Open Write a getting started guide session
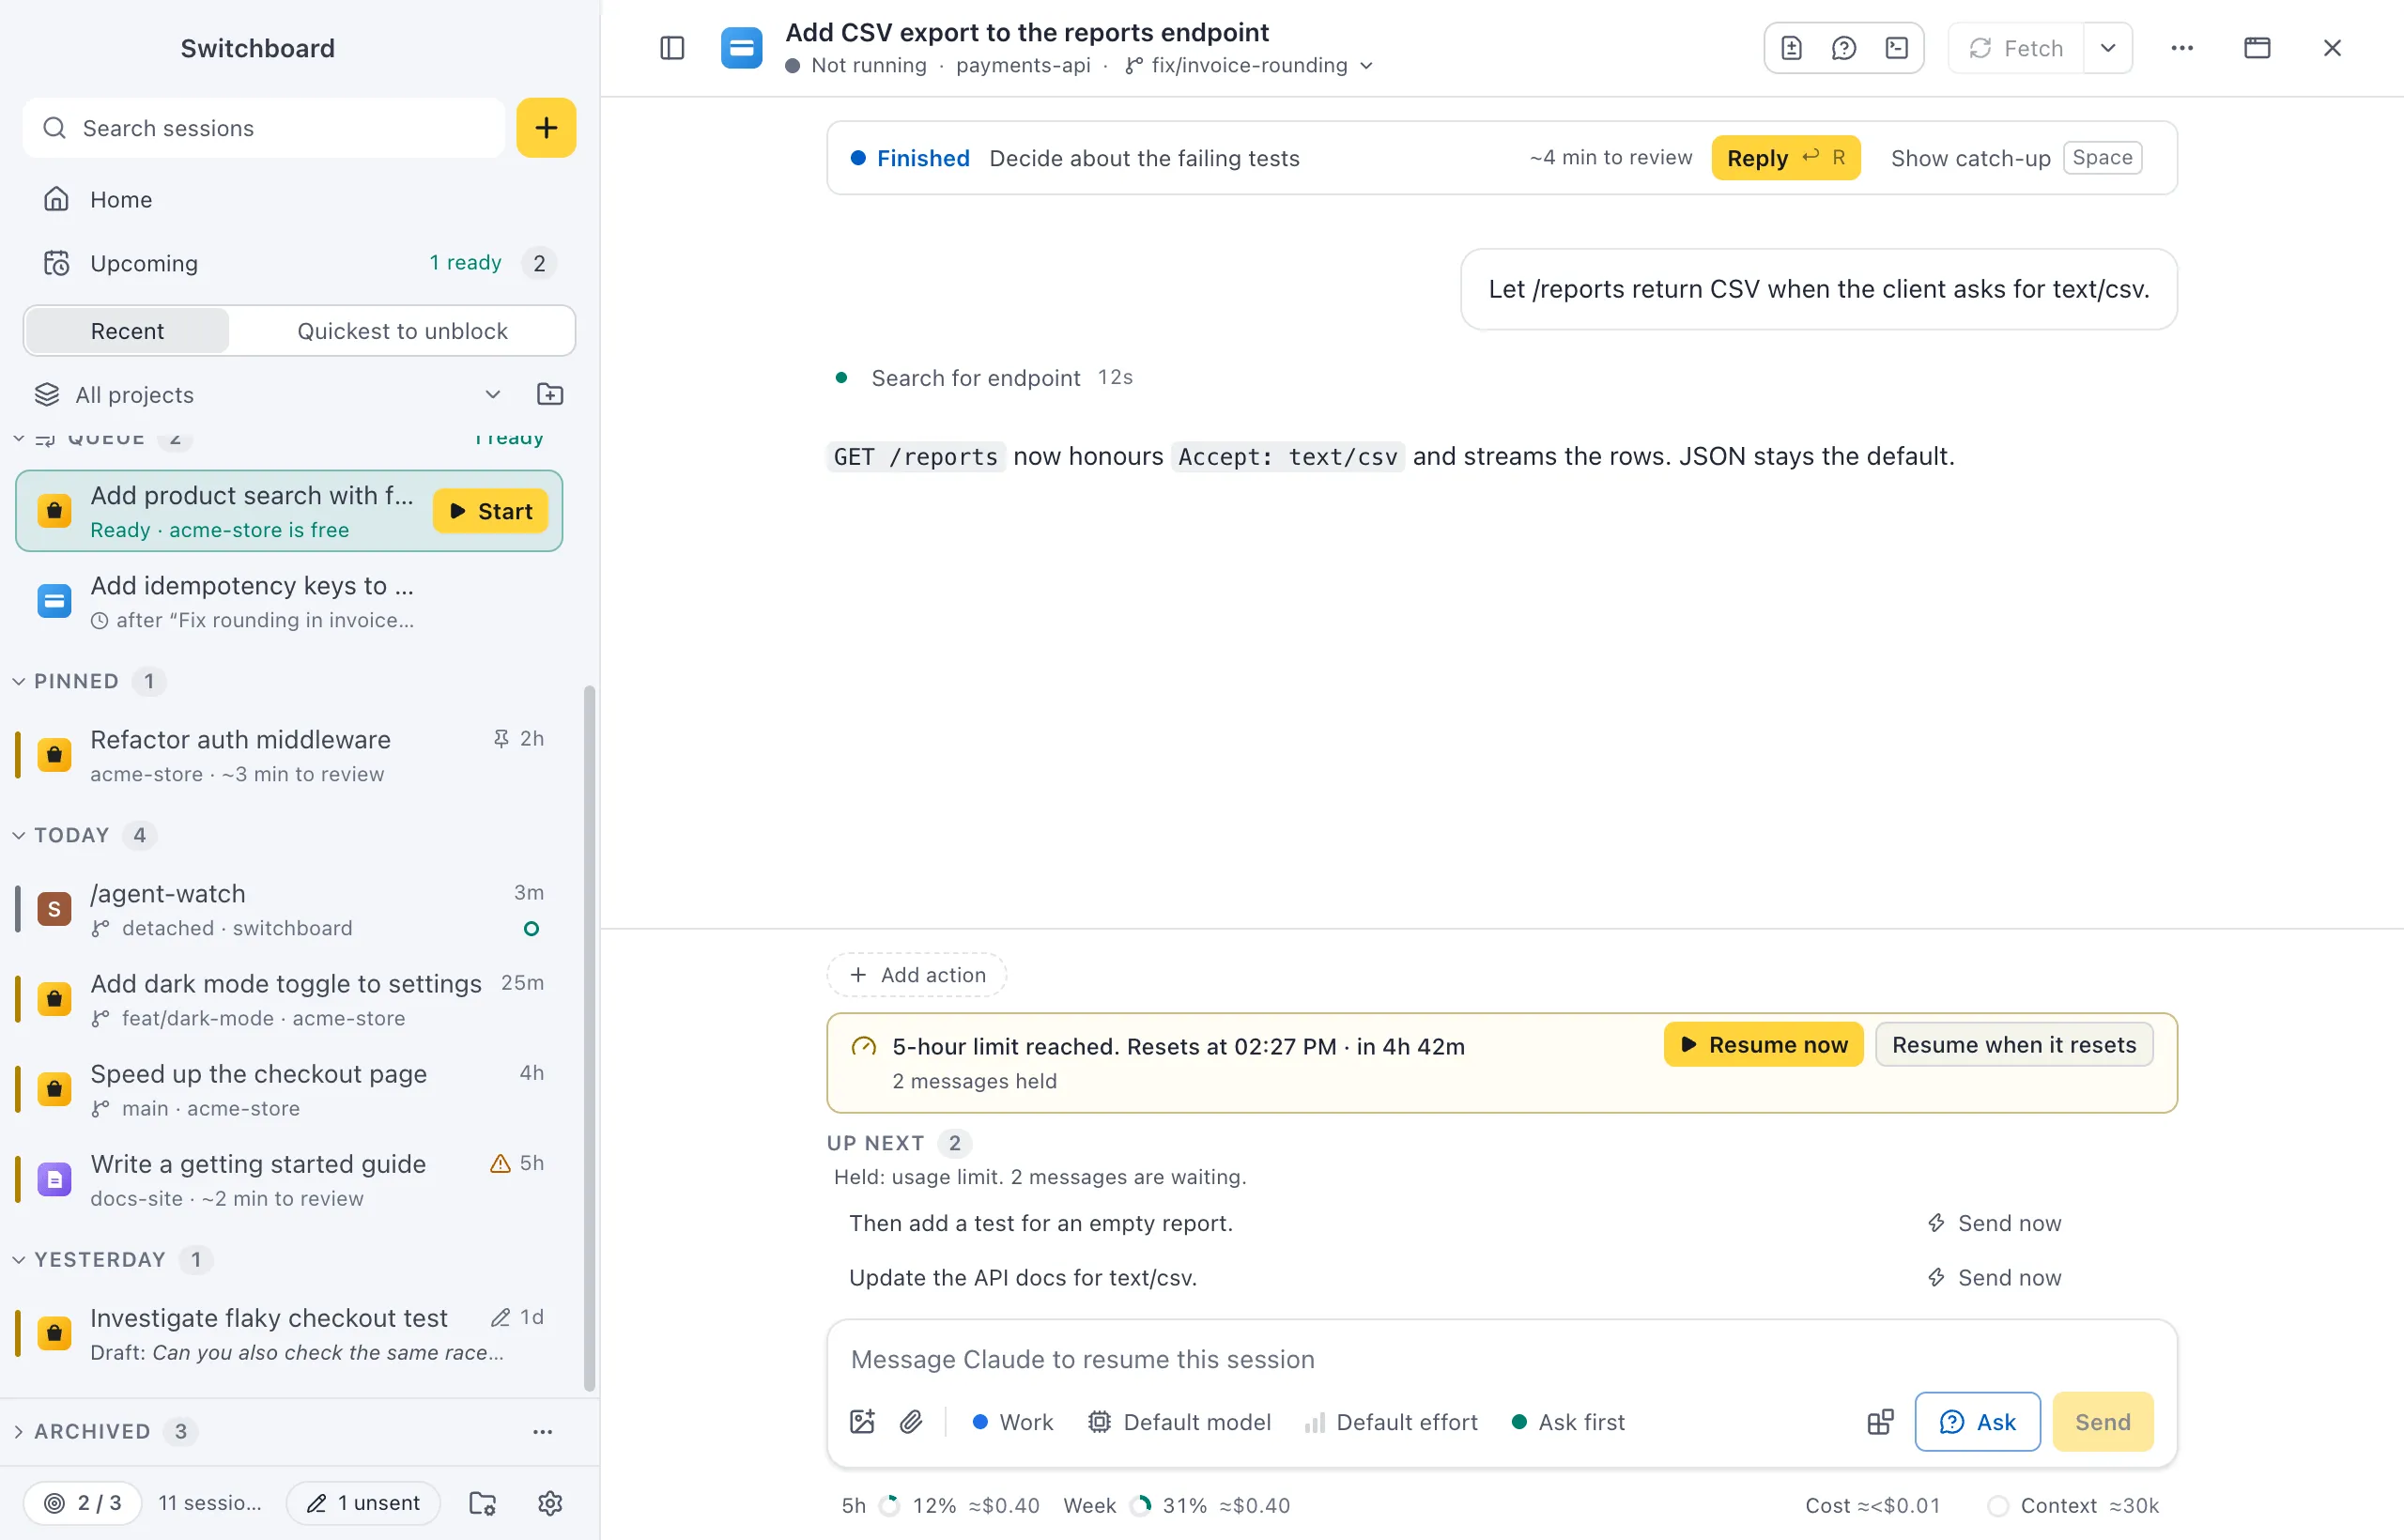Viewport: 2404px width, 1540px height. point(290,1180)
